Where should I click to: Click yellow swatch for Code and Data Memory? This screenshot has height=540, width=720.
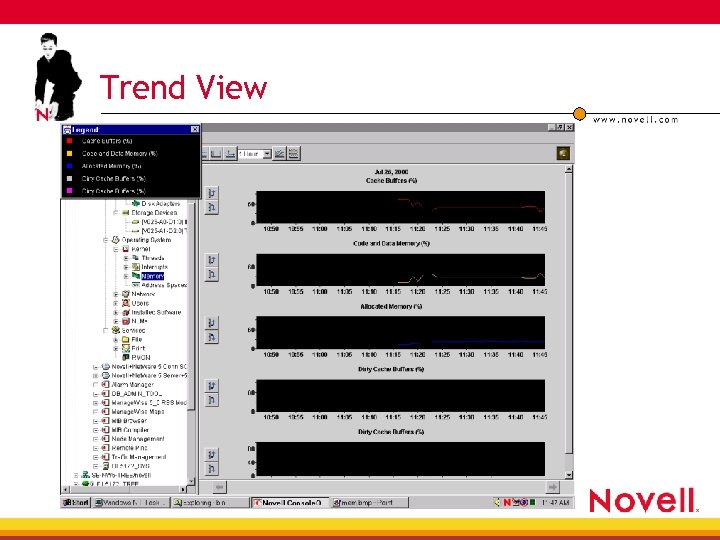70,153
